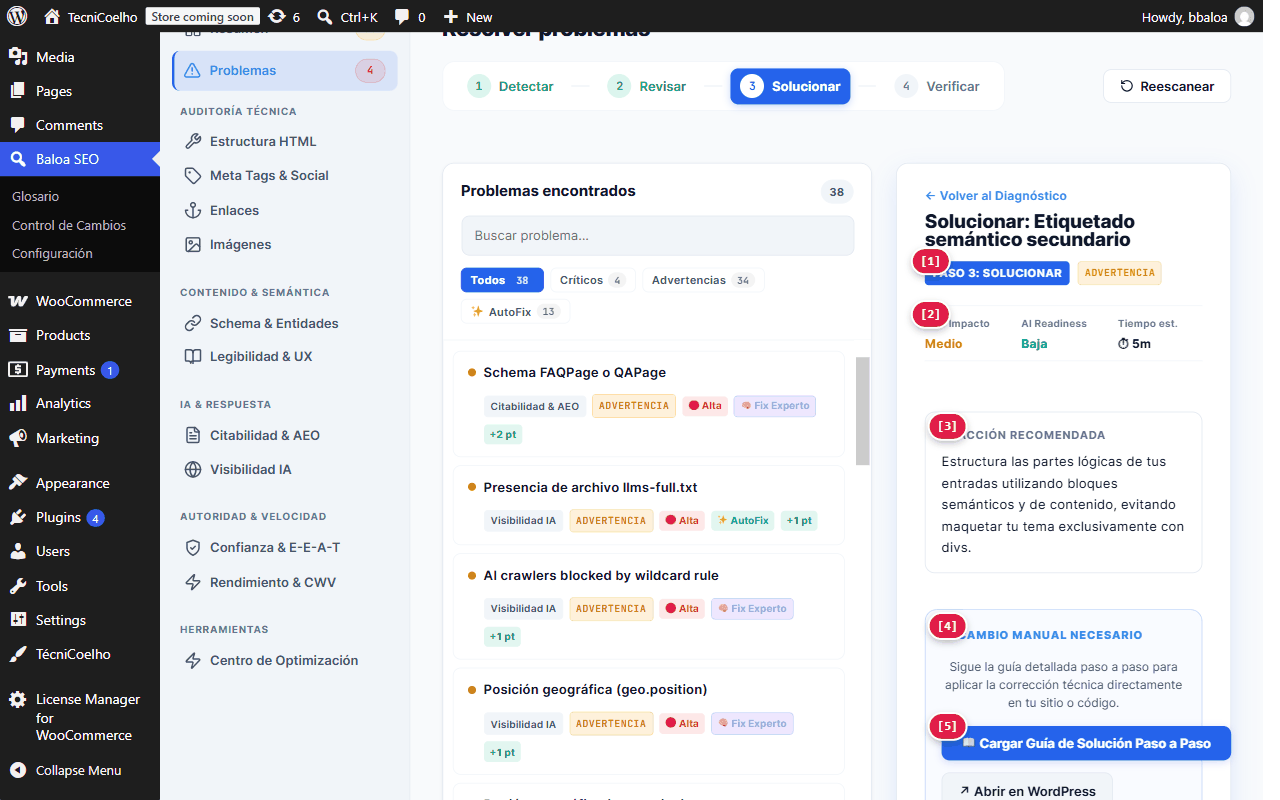
Task: Click the Media icon in admin sidebar
Action: click(x=17, y=57)
